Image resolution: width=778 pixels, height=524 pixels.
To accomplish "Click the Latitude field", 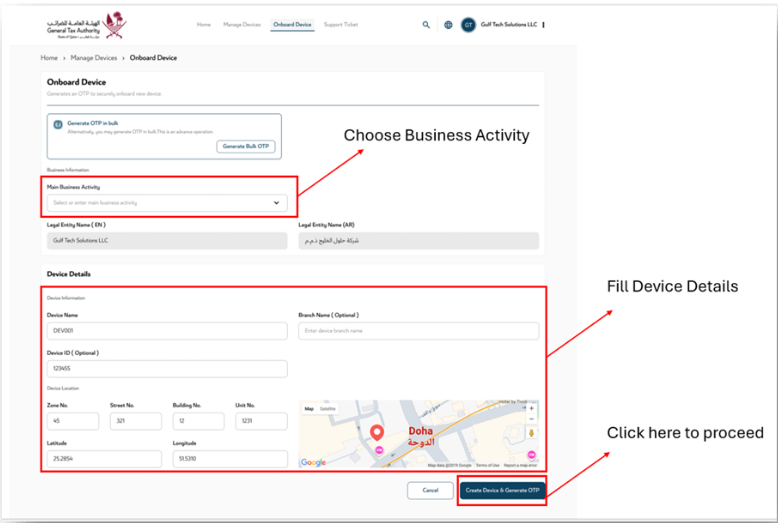I will point(104,459).
